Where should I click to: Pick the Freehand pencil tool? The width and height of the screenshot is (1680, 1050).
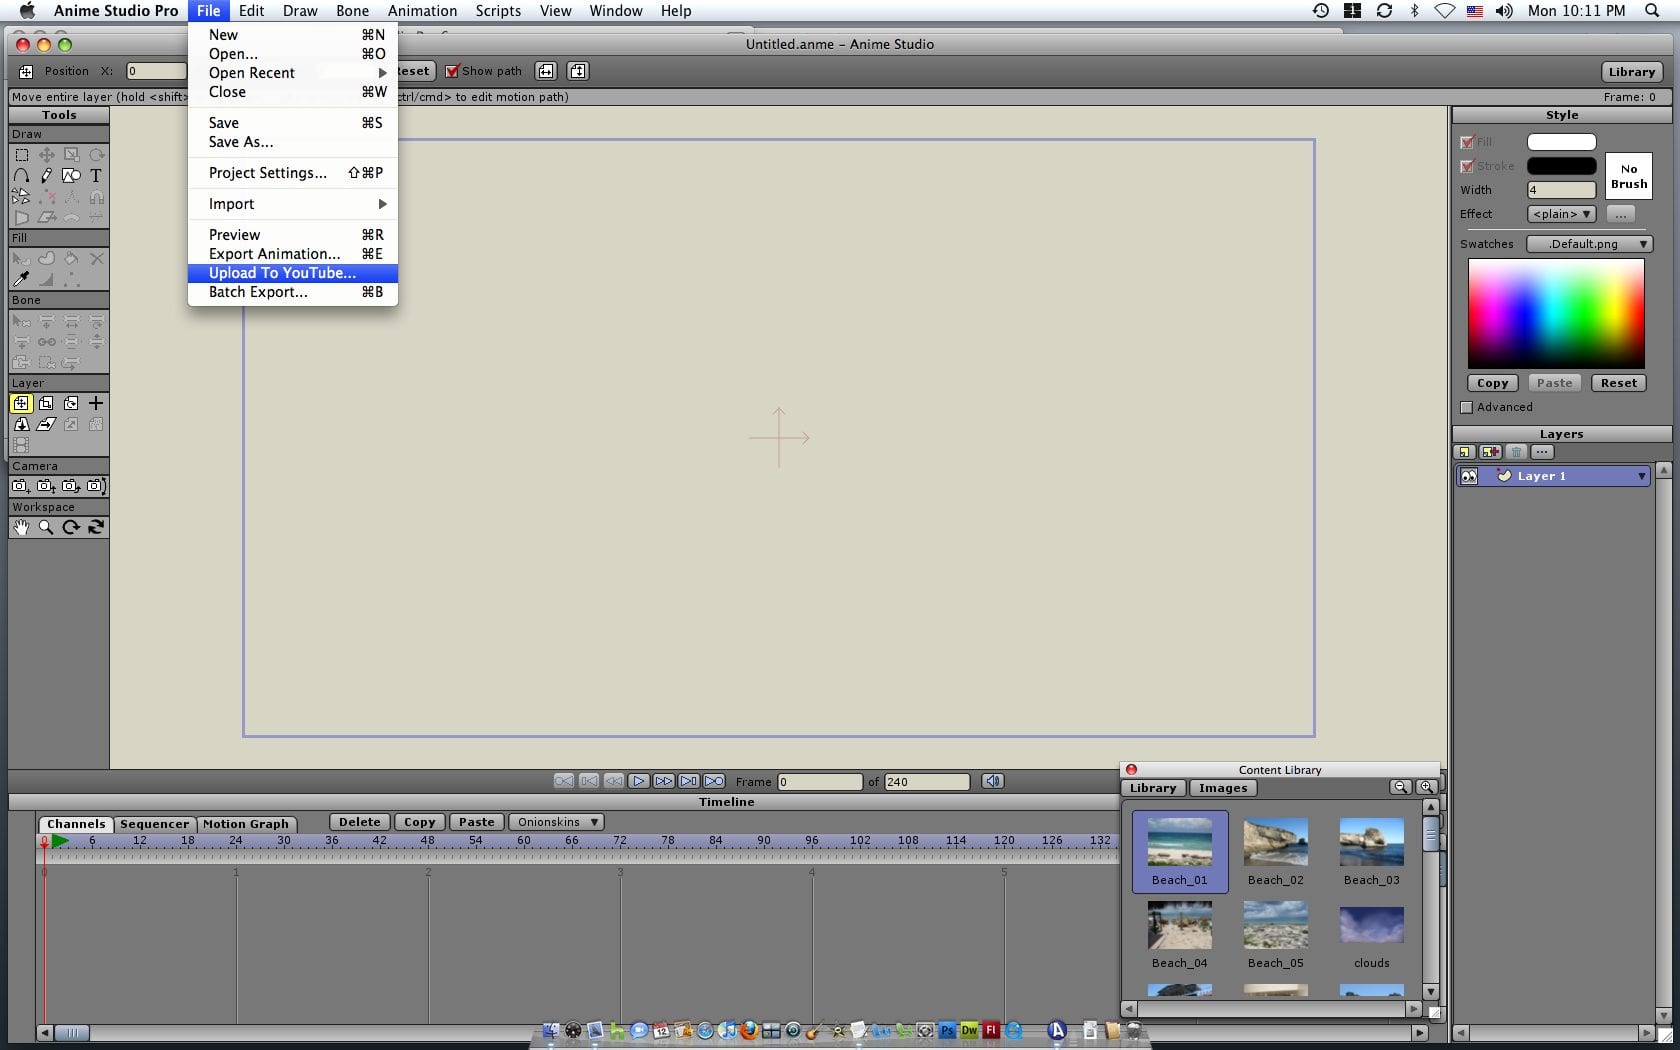click(46, 175)
